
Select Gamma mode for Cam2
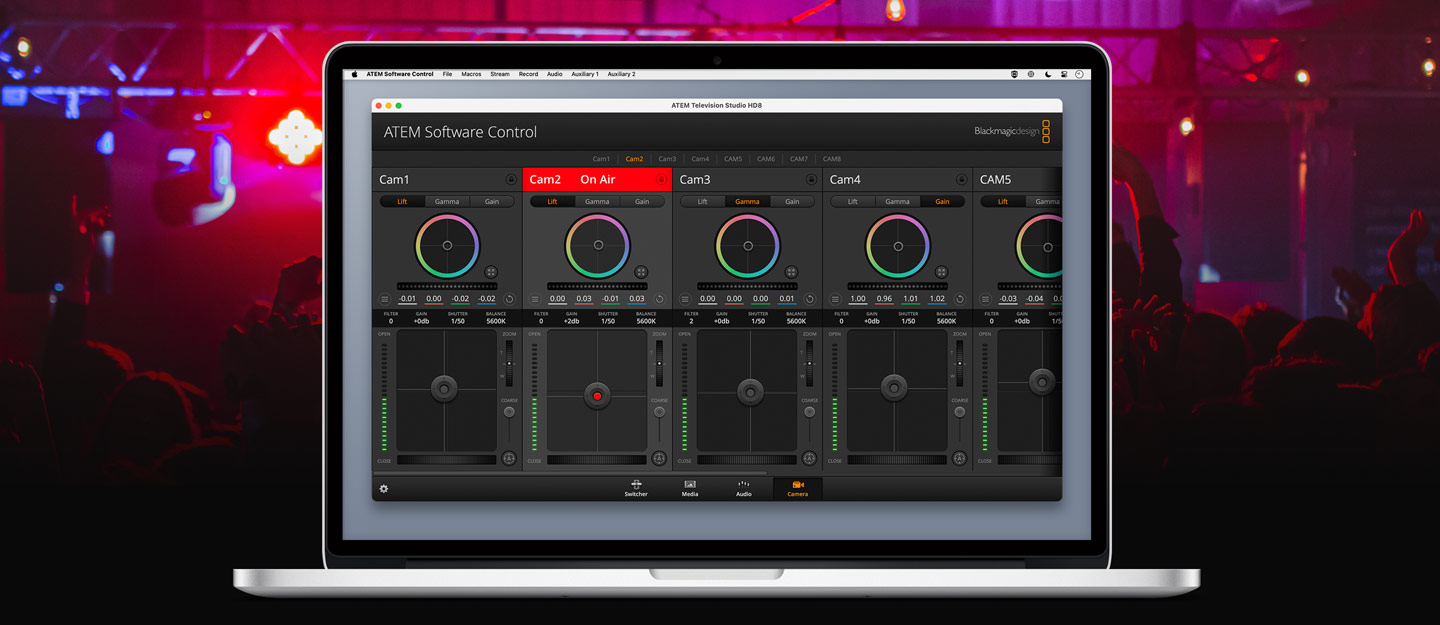point(597,202)
